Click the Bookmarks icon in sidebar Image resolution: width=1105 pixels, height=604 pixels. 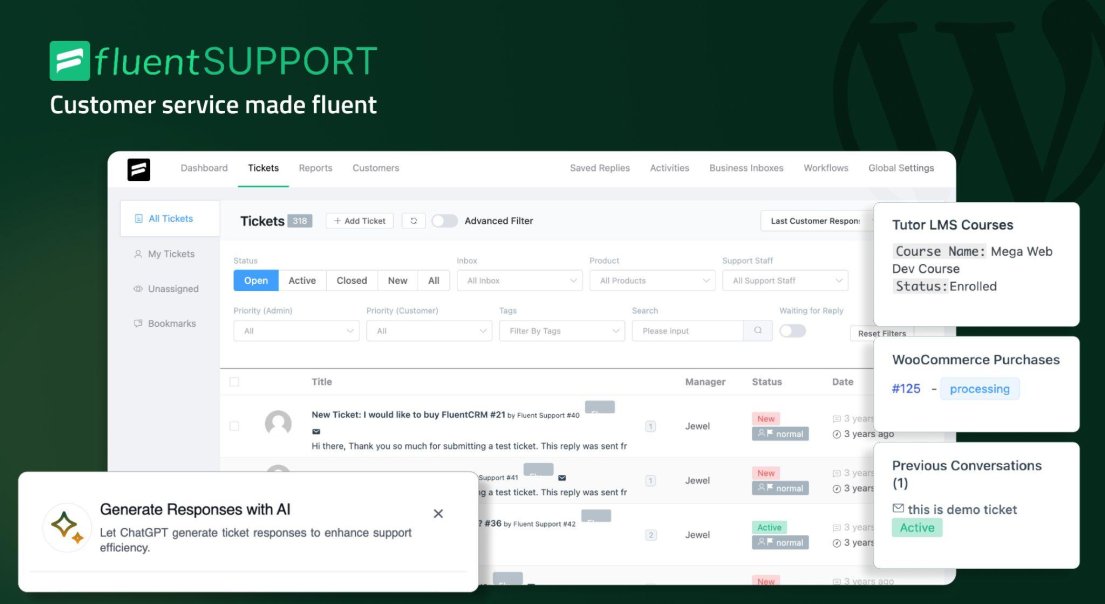coord(138,323)
